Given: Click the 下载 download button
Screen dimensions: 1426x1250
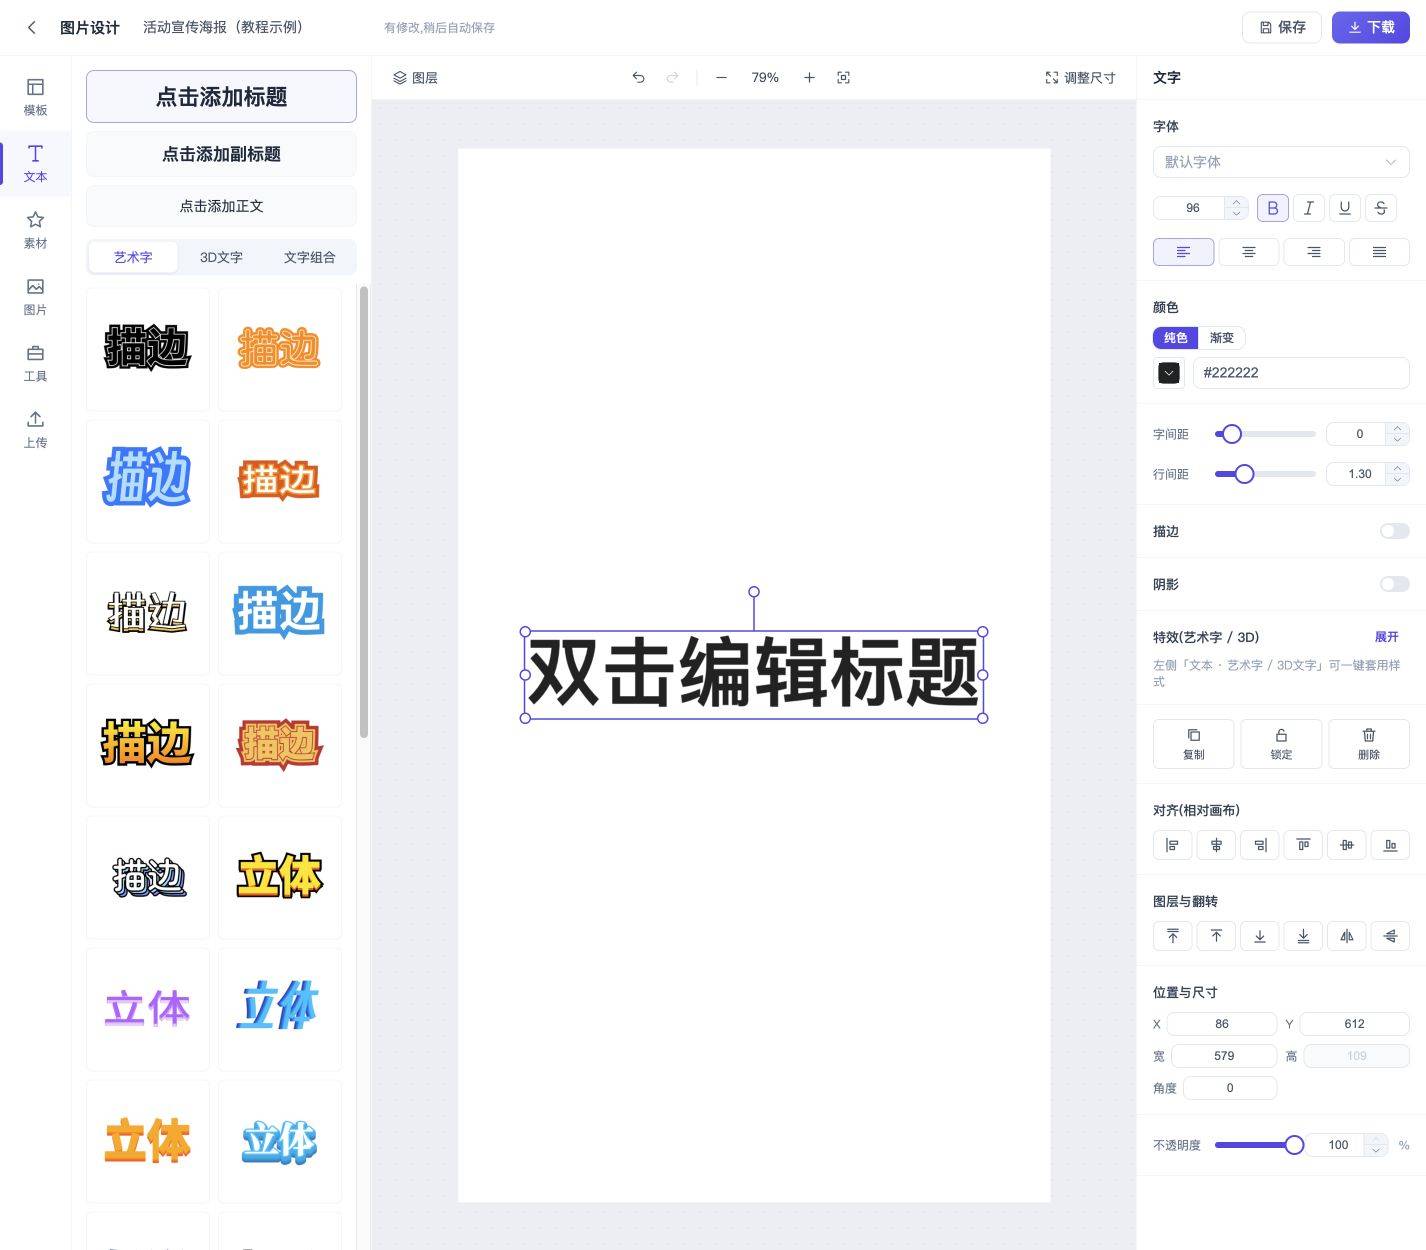Looking at the screenshot, I should click(1371, 27).
